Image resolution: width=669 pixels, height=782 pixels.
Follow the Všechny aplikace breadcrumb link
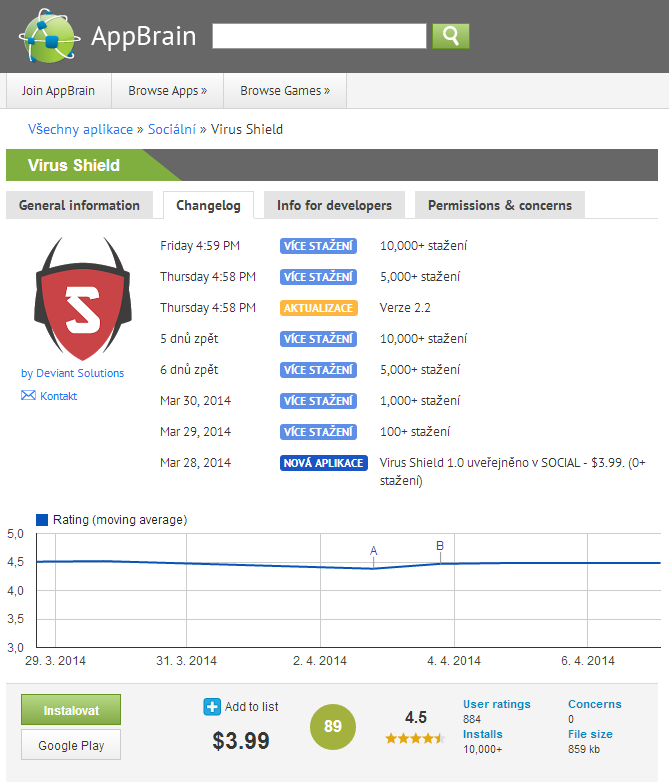pyautogui.click(x=80, y=129)
